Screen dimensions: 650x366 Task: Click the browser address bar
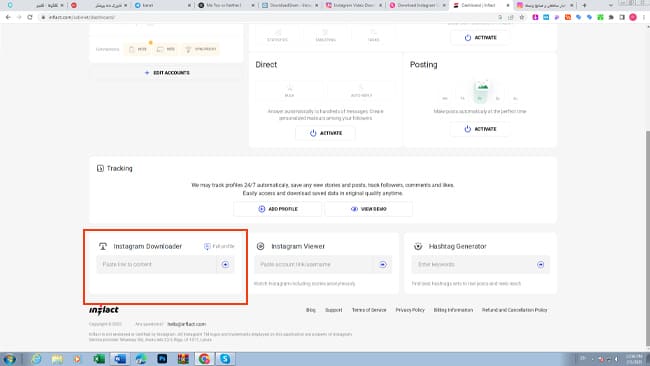click(x=265, y=17)
